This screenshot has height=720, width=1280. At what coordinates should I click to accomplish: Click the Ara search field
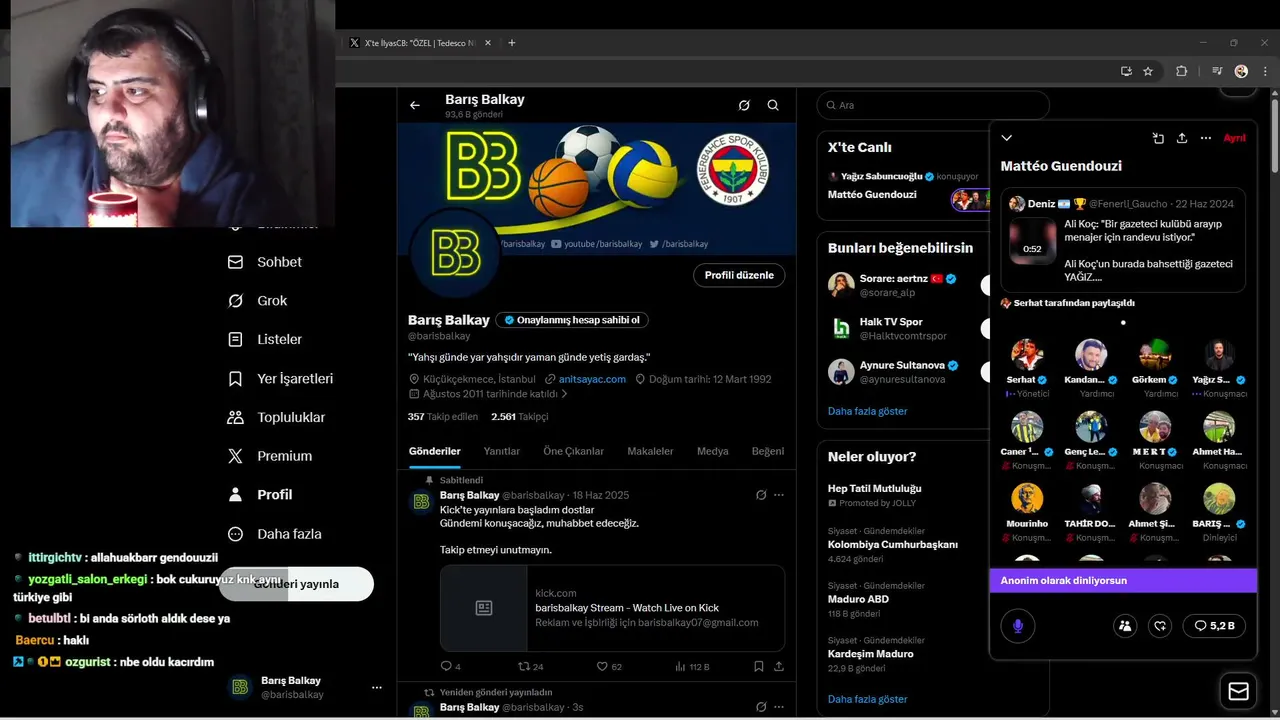click(933, 105)
